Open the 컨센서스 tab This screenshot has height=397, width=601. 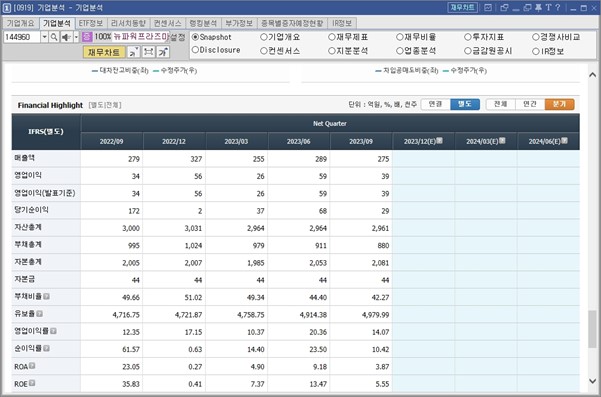click(x=167, y=23)
